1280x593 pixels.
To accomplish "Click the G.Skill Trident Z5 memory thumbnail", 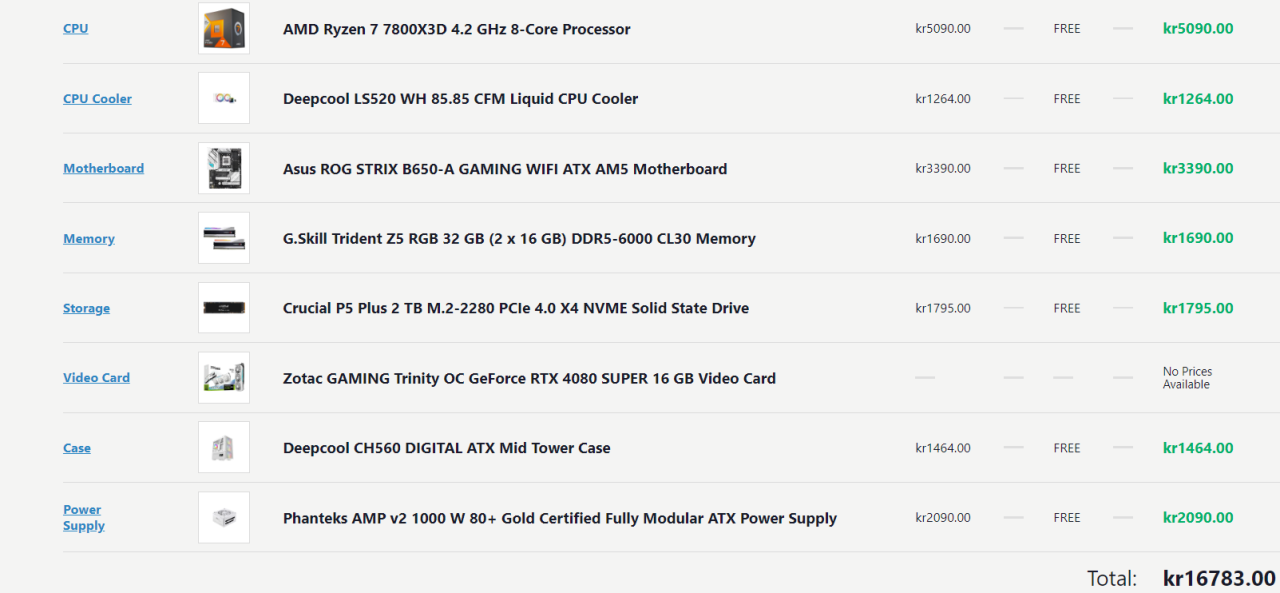I will click(x=223, y=238).
